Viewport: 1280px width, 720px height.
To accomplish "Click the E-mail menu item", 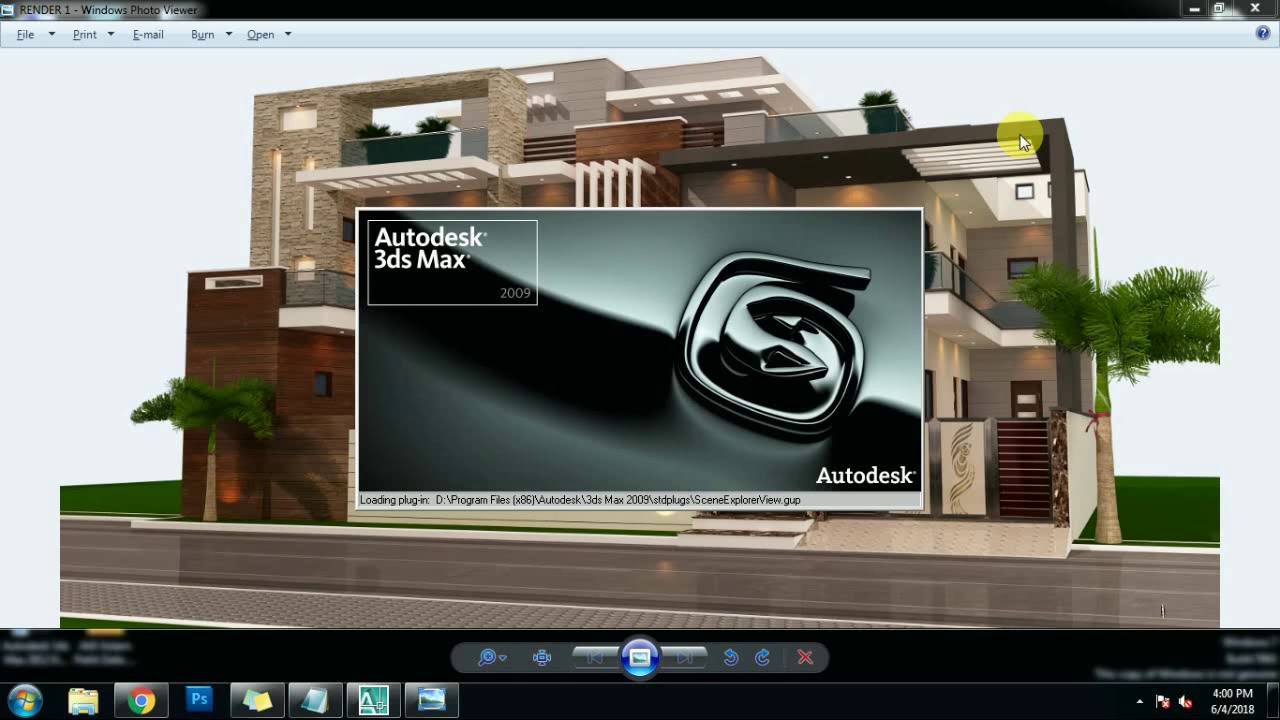I will (x=148, y=34).
